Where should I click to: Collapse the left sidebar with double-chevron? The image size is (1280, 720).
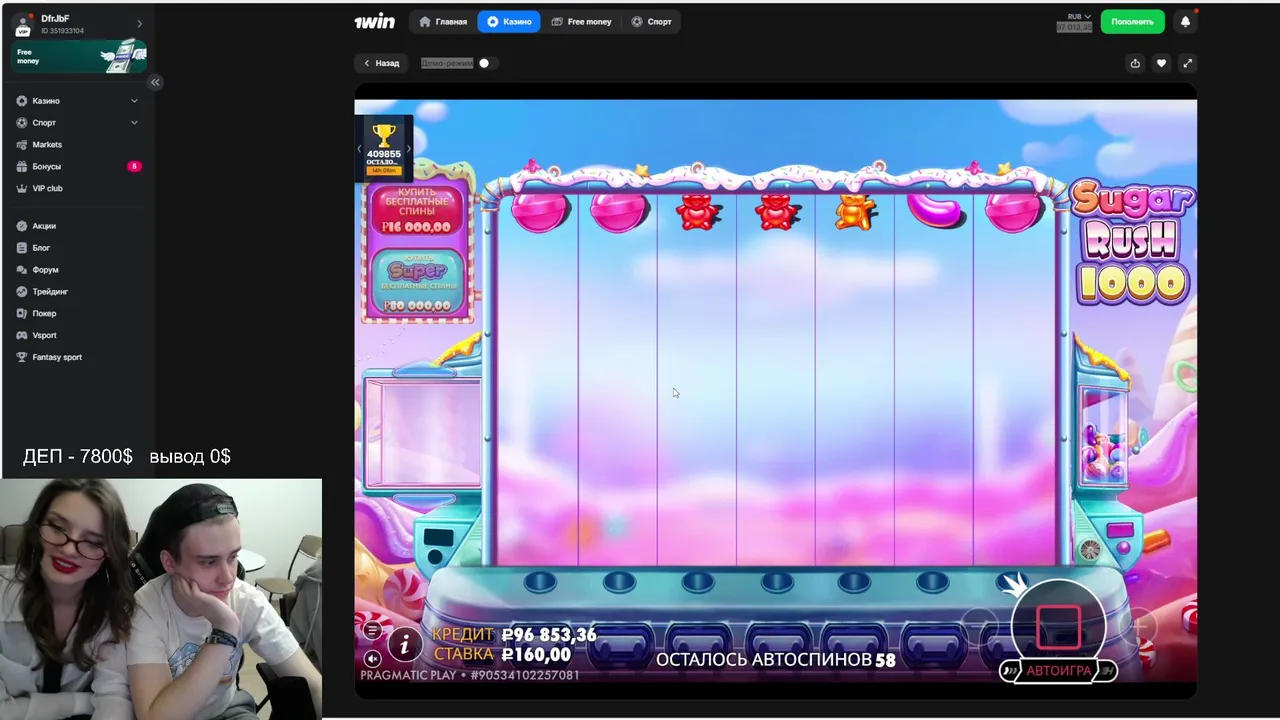(x=155, y=82)
